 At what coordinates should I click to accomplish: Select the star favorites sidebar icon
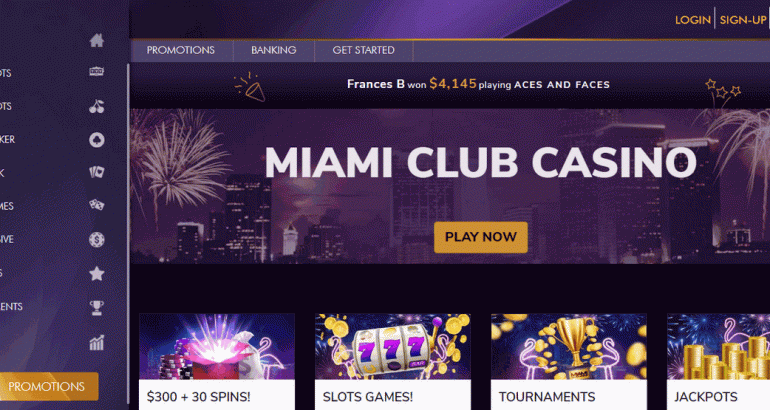[97, 273]
